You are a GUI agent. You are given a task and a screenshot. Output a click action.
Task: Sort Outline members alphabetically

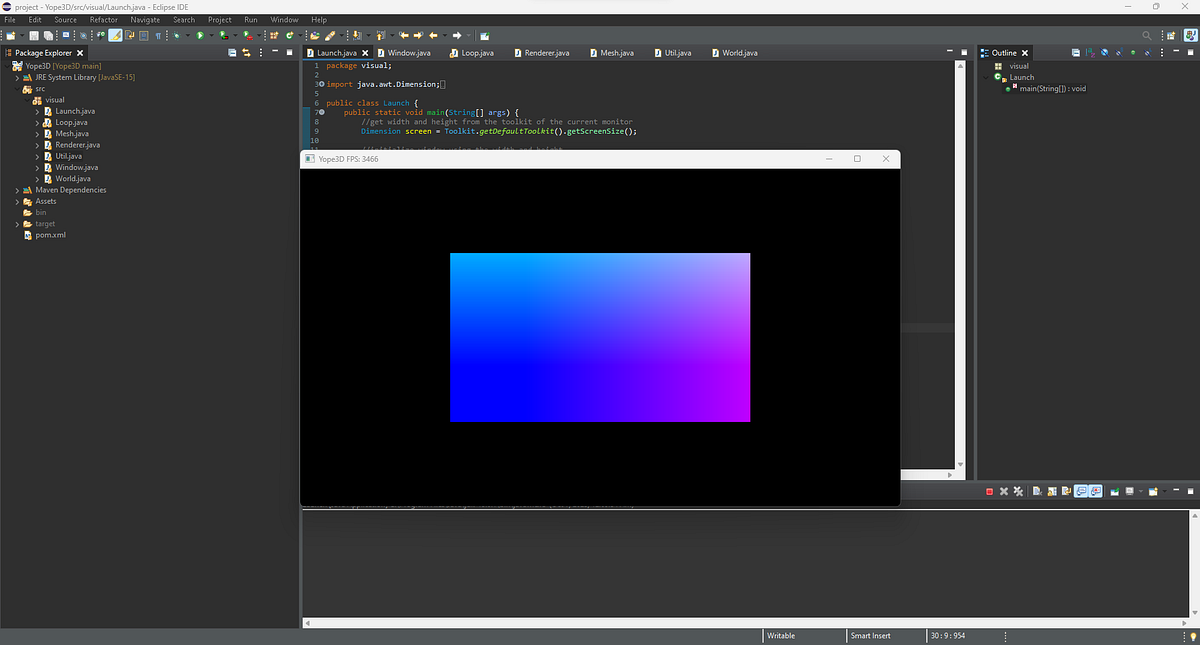(x=1090, y=53)
